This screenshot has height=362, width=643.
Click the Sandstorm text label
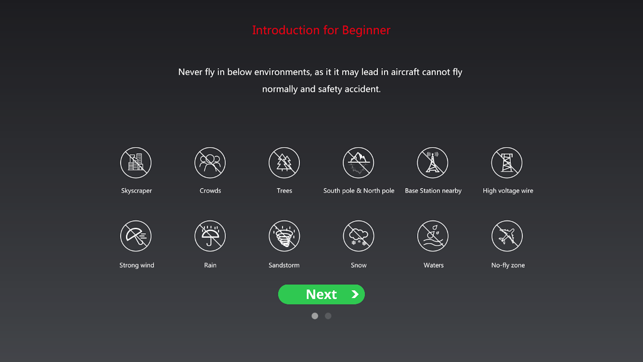tap(284, 265)
